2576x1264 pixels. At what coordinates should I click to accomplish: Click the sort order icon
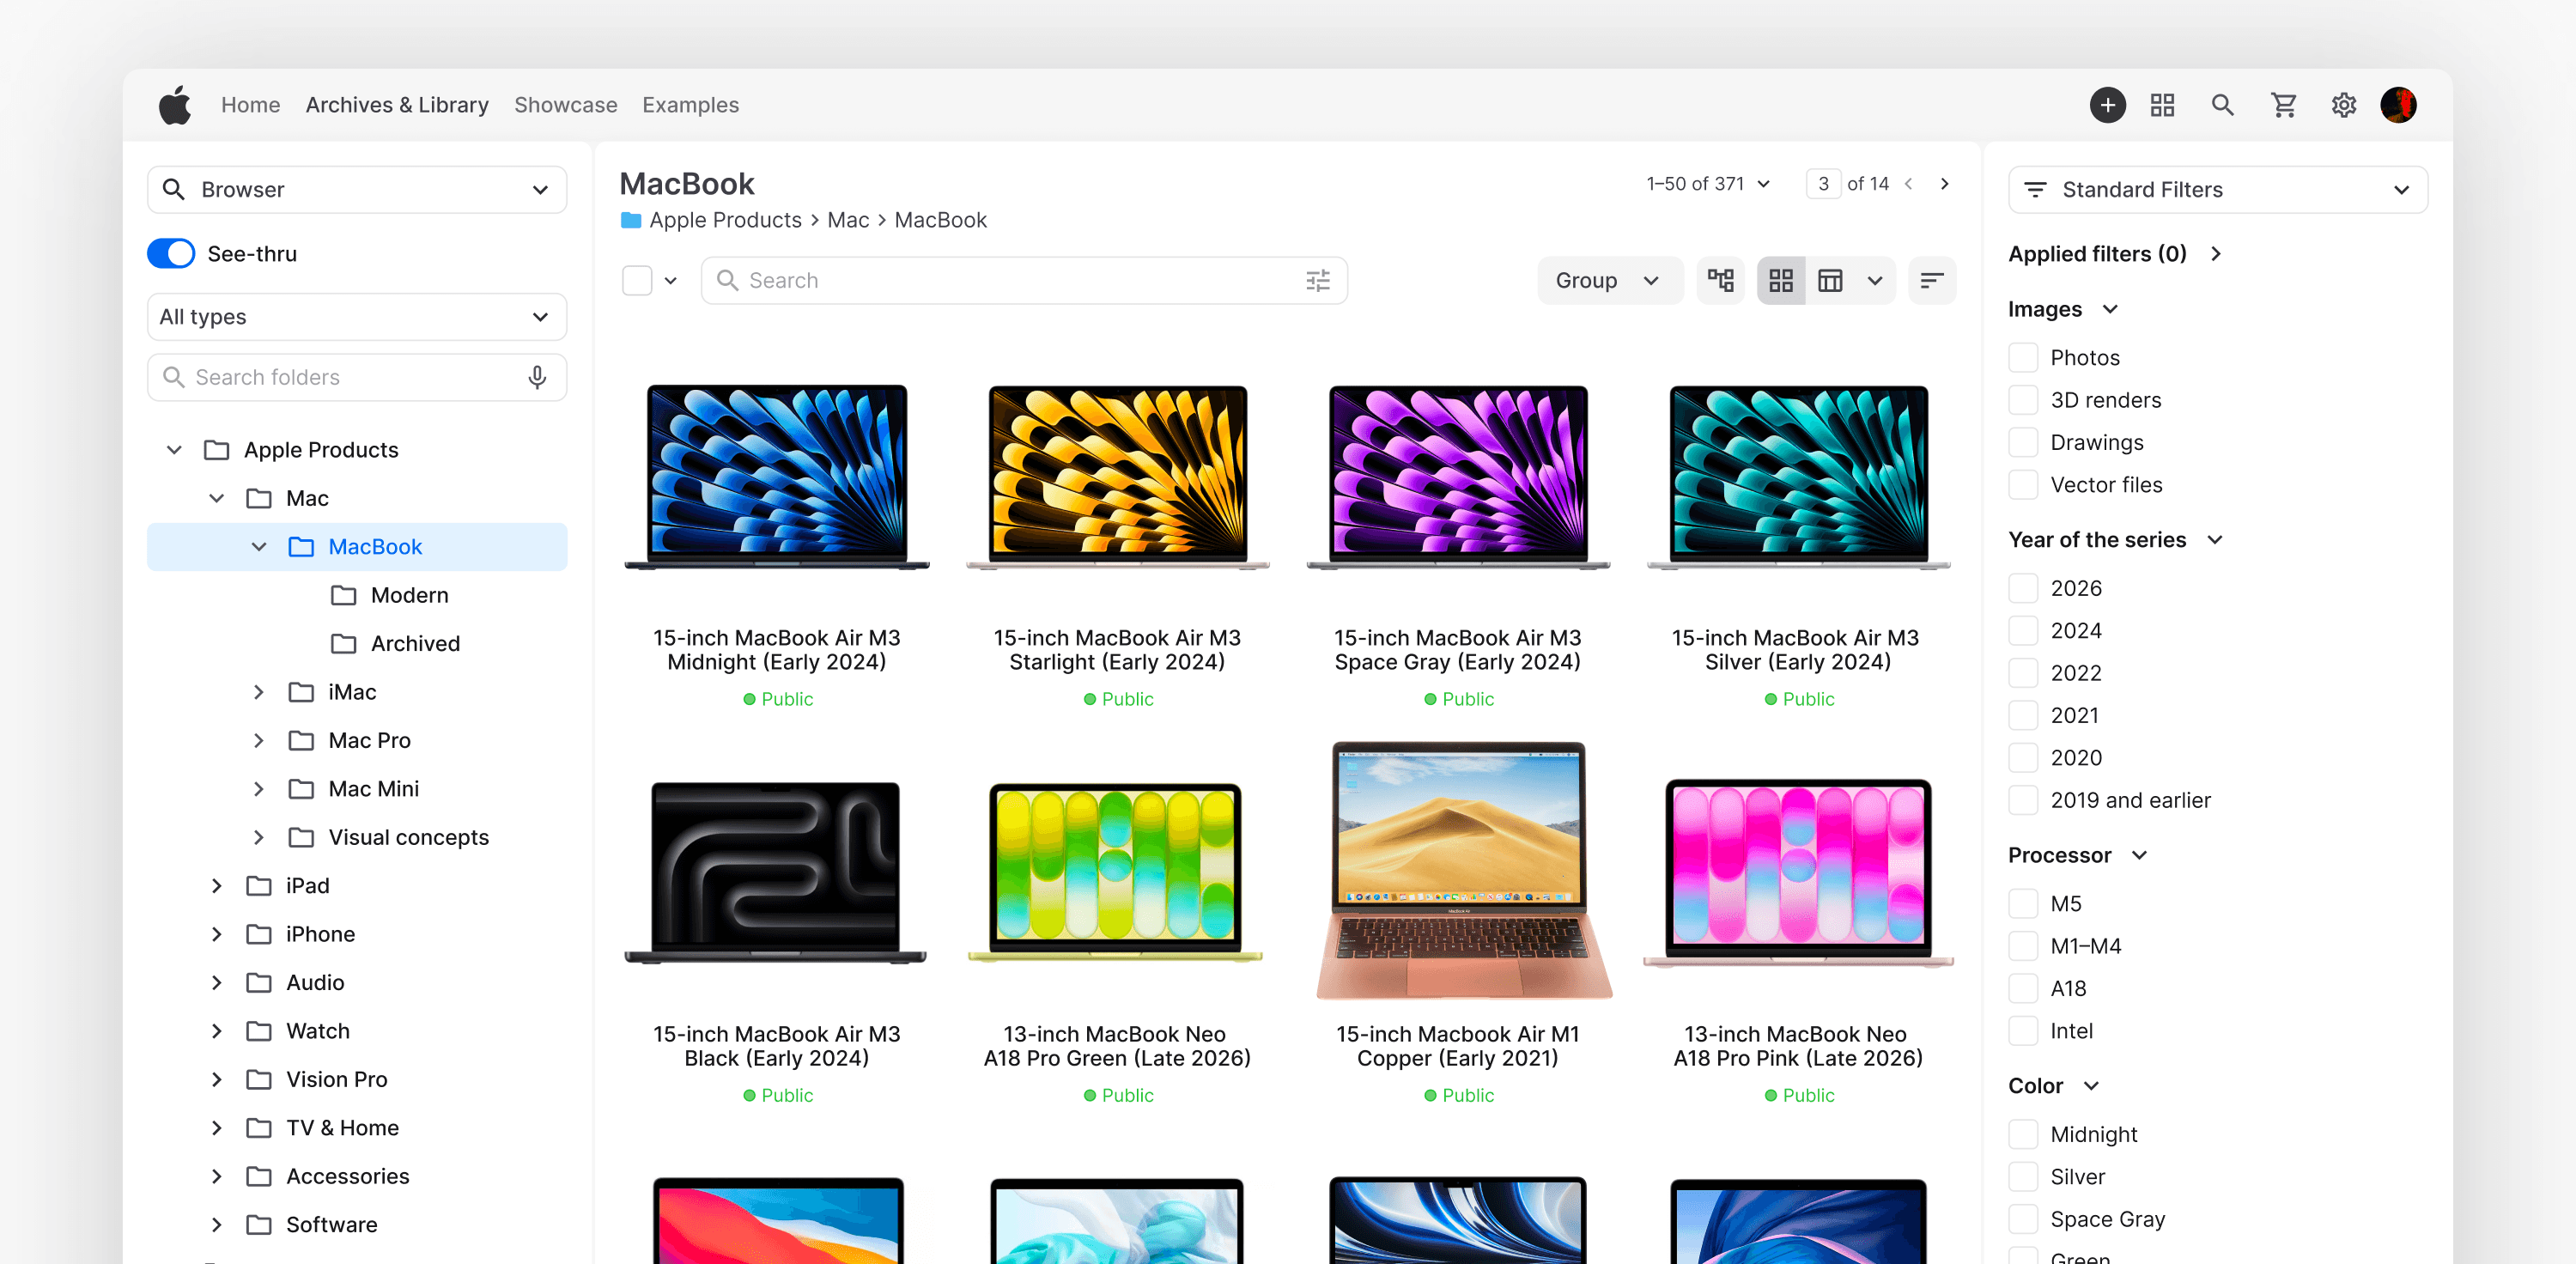(x=1932, y=281)
